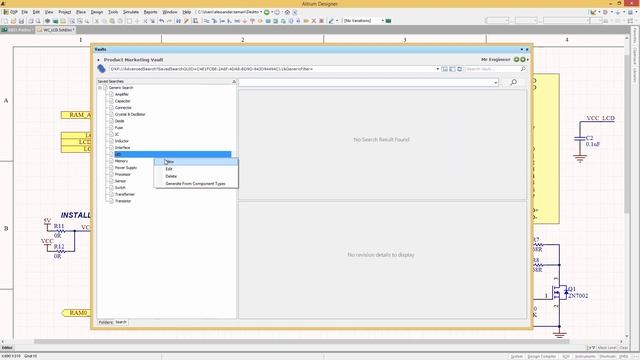Select the Connector saved search
The width and height of the screenshot is (640, 360).
123,108
